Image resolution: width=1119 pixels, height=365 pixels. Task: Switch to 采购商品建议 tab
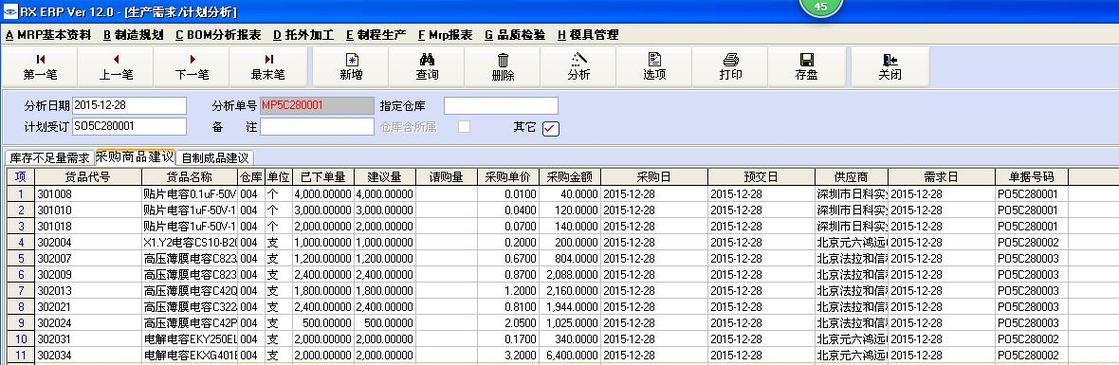point(134,156)
